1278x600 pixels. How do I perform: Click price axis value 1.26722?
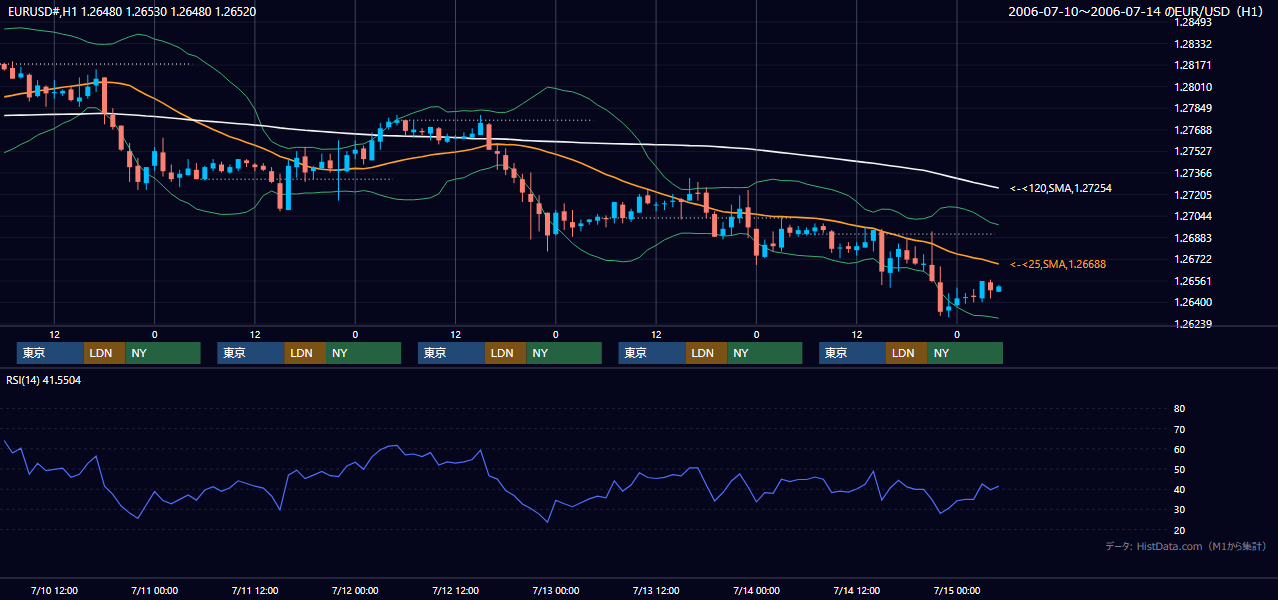(1192, 259)
